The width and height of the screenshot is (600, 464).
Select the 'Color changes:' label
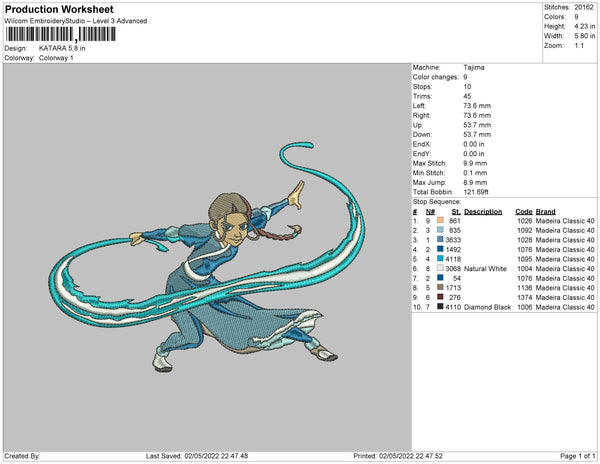point(435,77)
